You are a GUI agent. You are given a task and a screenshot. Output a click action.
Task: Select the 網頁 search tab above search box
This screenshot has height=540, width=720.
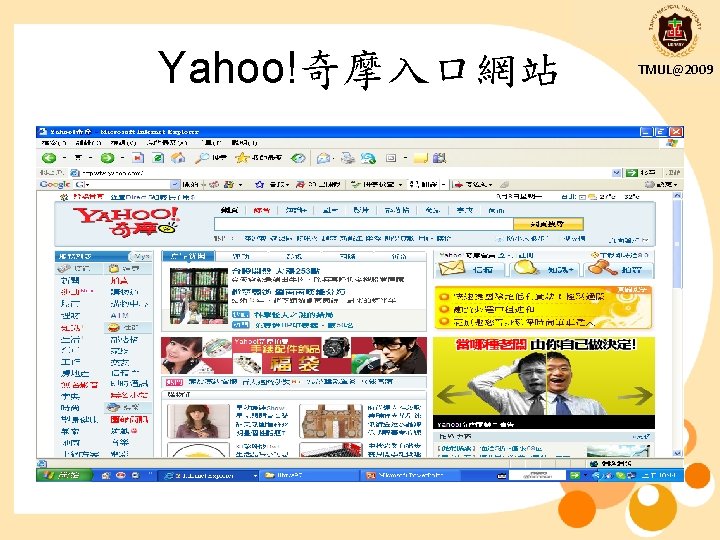[229, 210]
